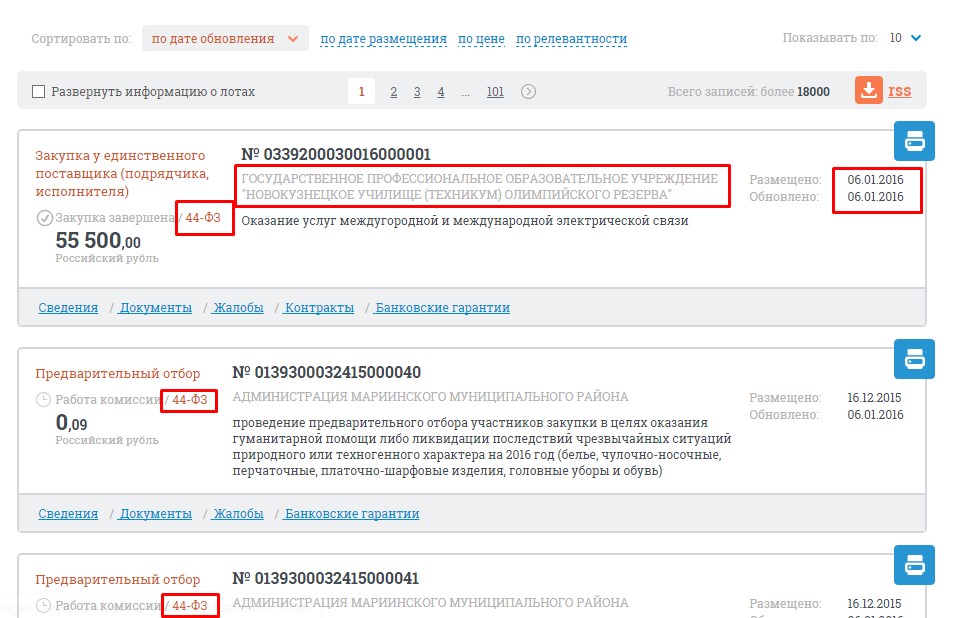959x618 pixels.
Task: Print purchase 0339200030016000001 using printer icon
Action: click(x=914, y=141)
